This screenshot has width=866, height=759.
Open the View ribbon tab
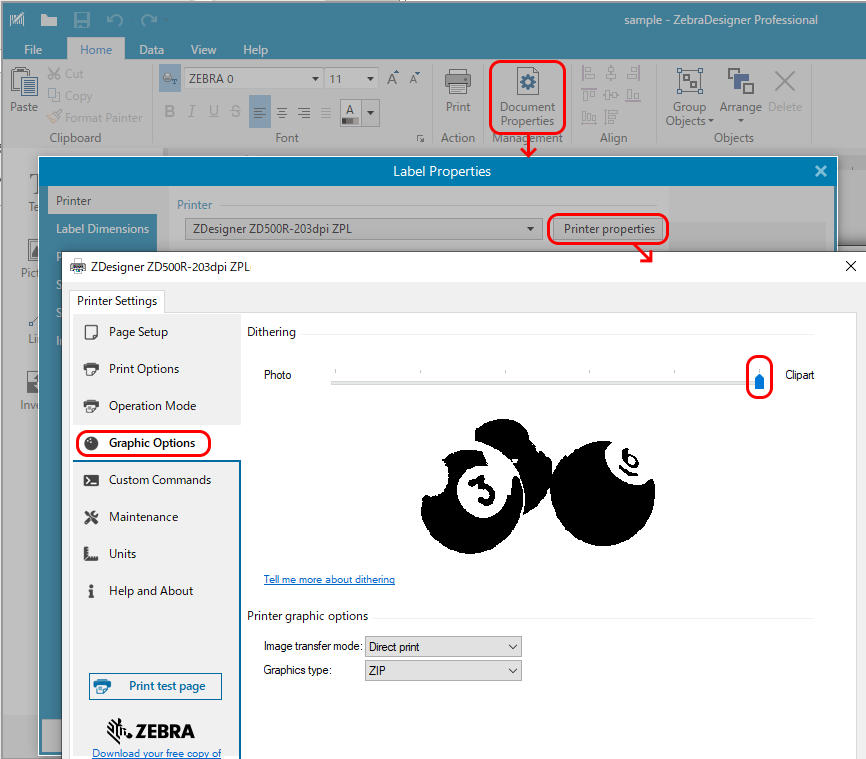203,49
